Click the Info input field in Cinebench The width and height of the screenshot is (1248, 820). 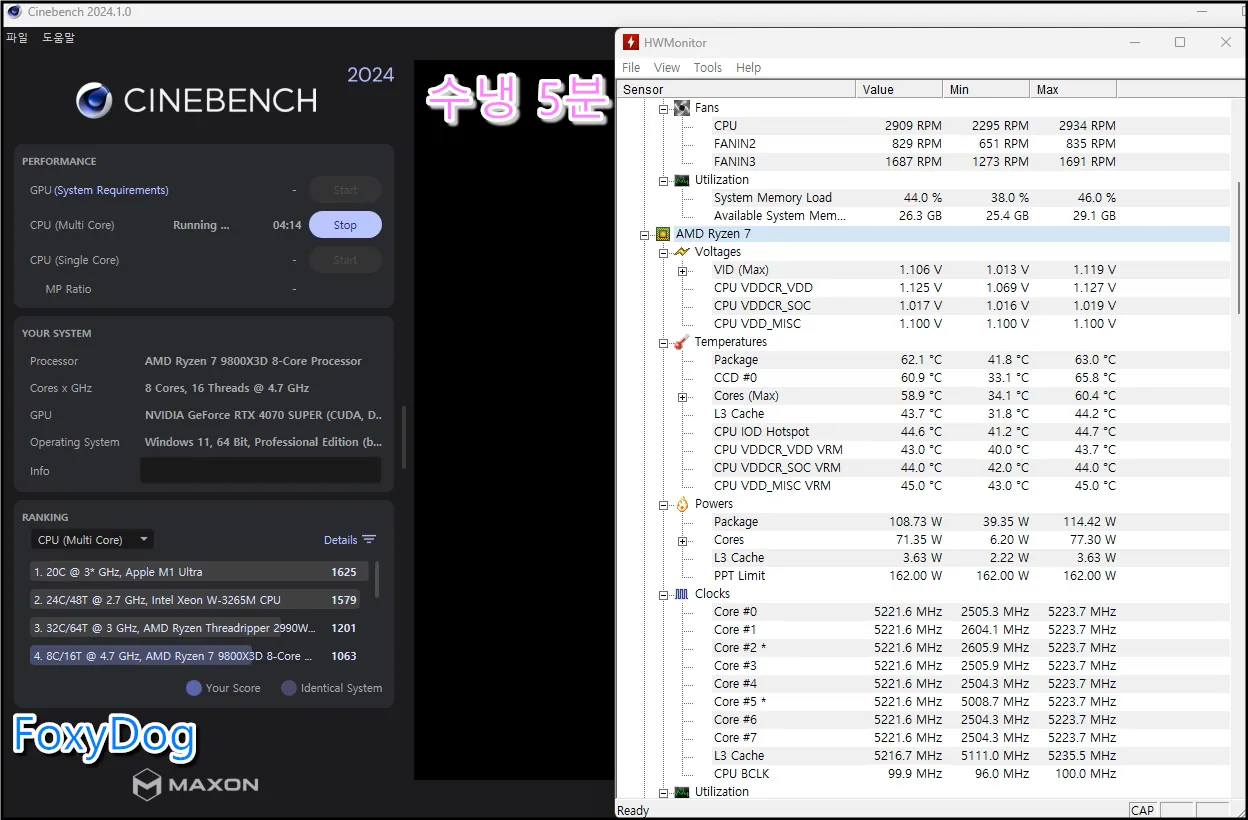pyautogui.click(x=260, y=471)
